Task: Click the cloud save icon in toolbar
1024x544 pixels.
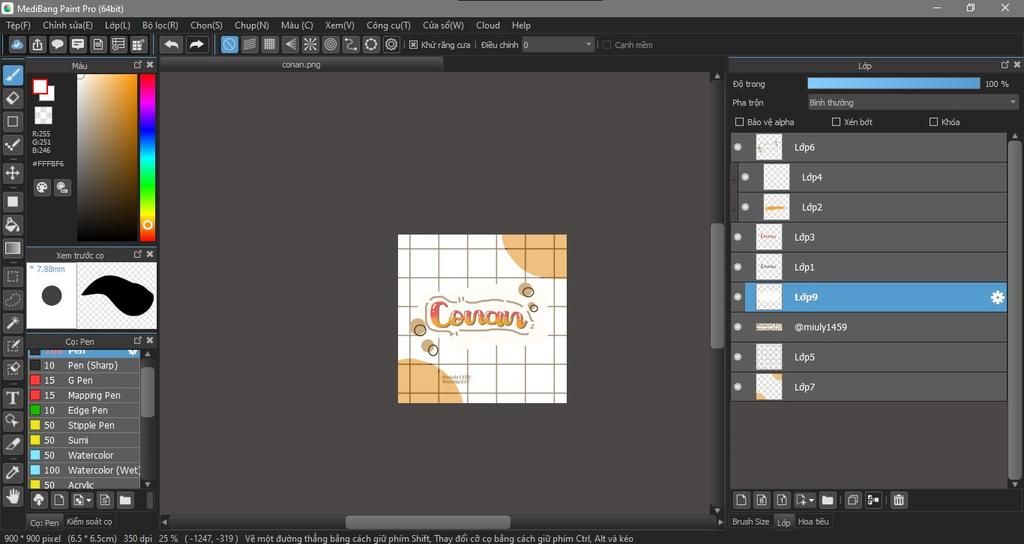Action: click(18, 44)
